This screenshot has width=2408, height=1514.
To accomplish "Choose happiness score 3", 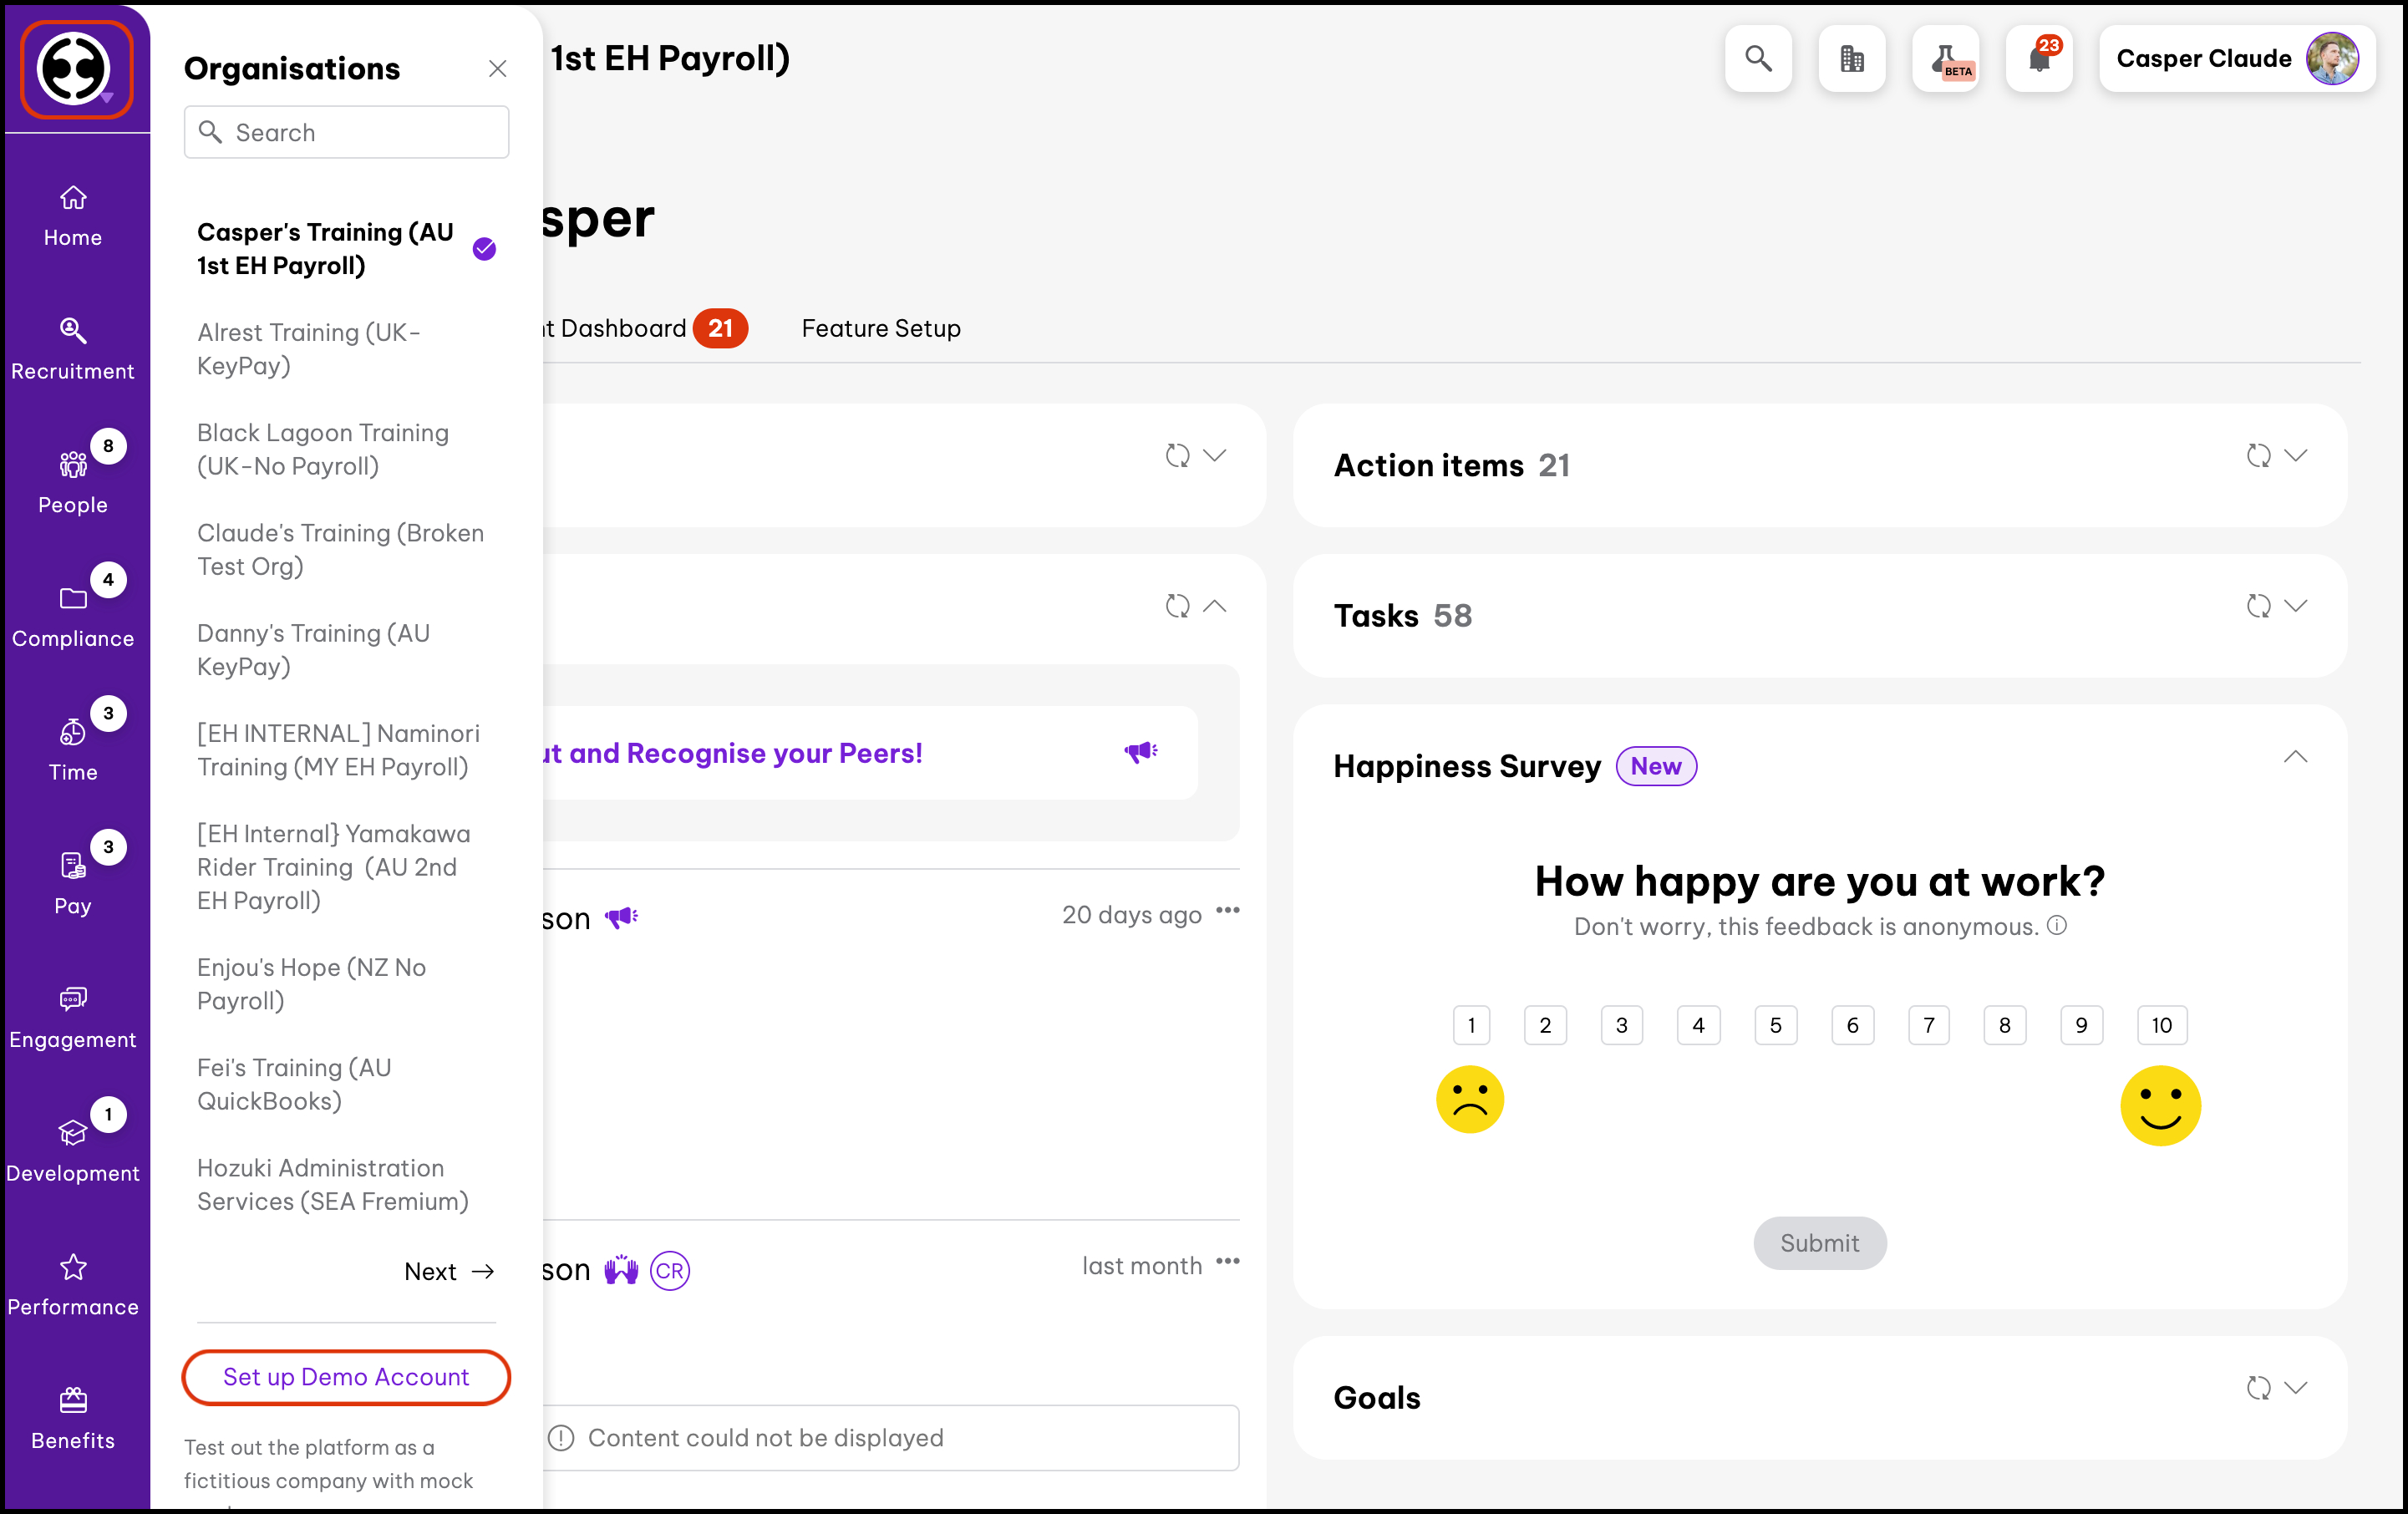I will 1621,1025.
